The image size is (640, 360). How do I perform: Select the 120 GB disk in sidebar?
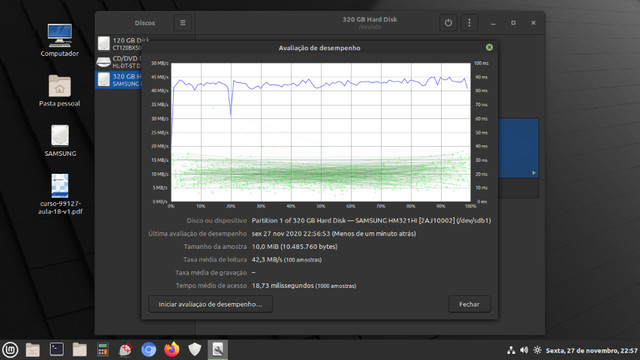click(x=118, y=44)
